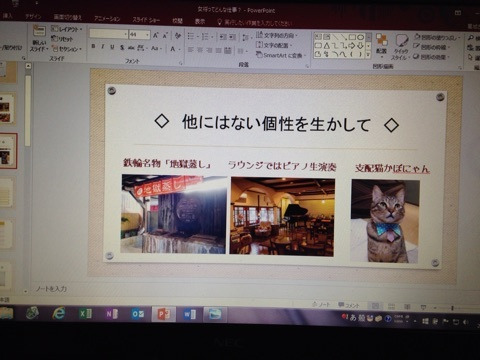Click the Clear All Formatting icon
This screenshot has height=360, width=480.
tap(178, 36)
